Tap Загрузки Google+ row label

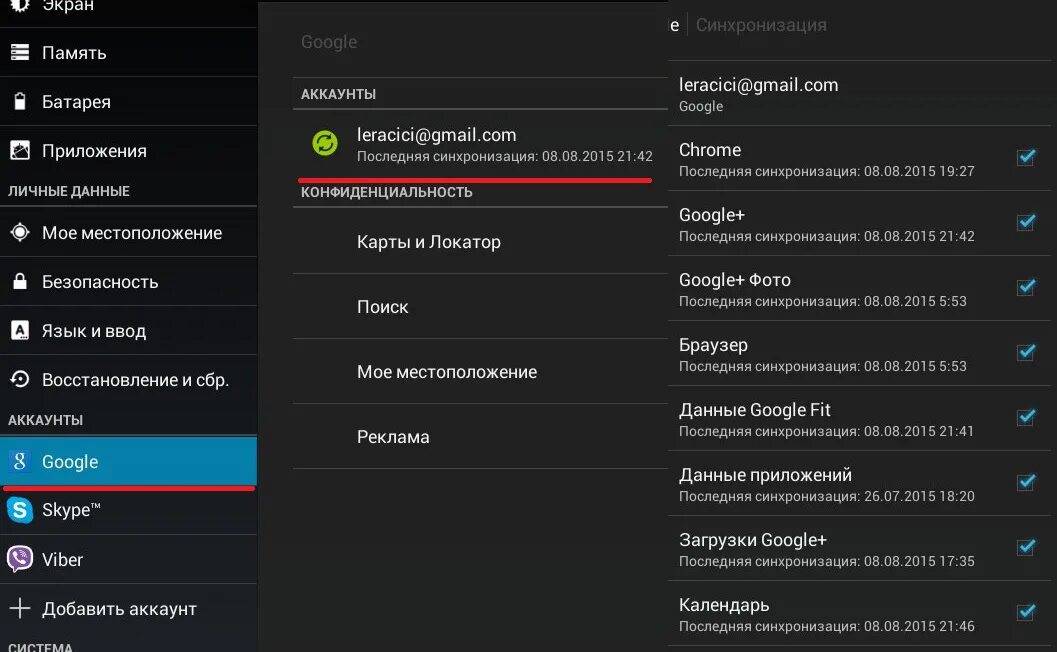click(x=753, y=540)
